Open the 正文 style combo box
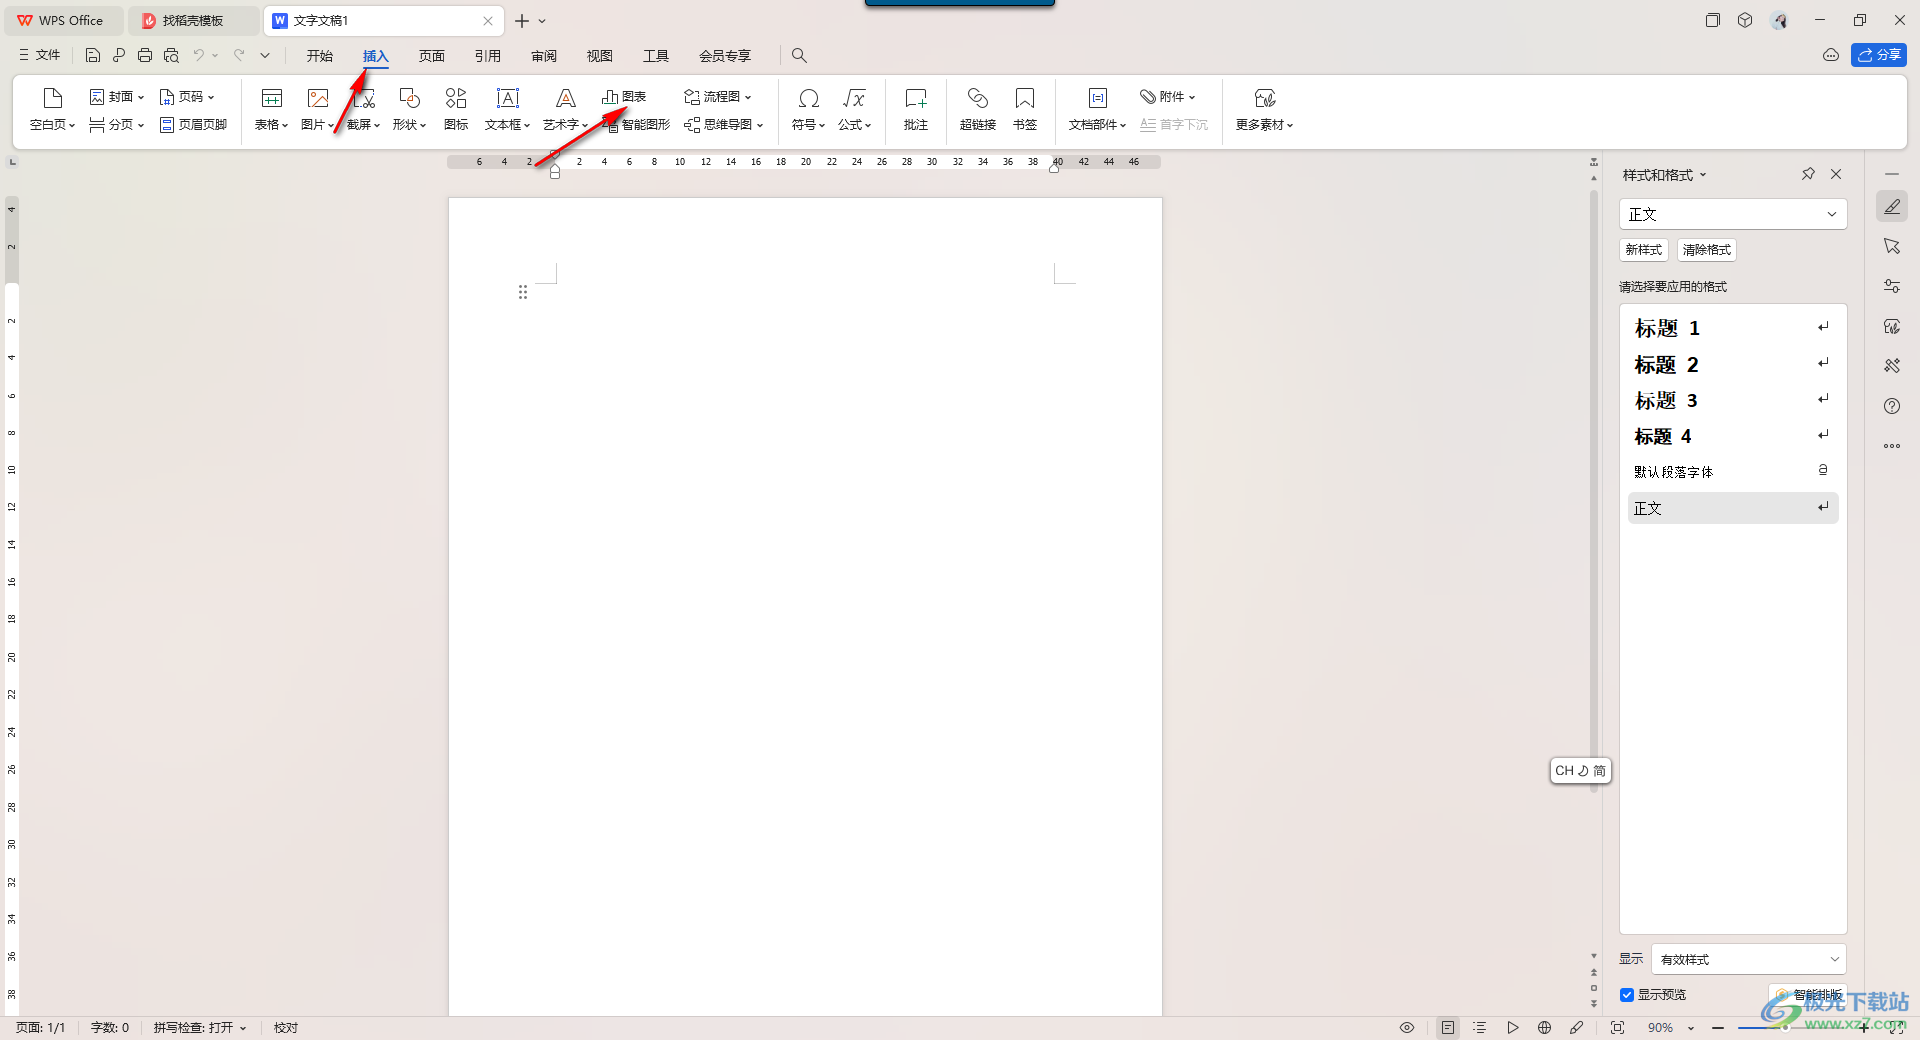Image resolution: width=1920 pixels, height=1040 pixels. point(1733,214)
